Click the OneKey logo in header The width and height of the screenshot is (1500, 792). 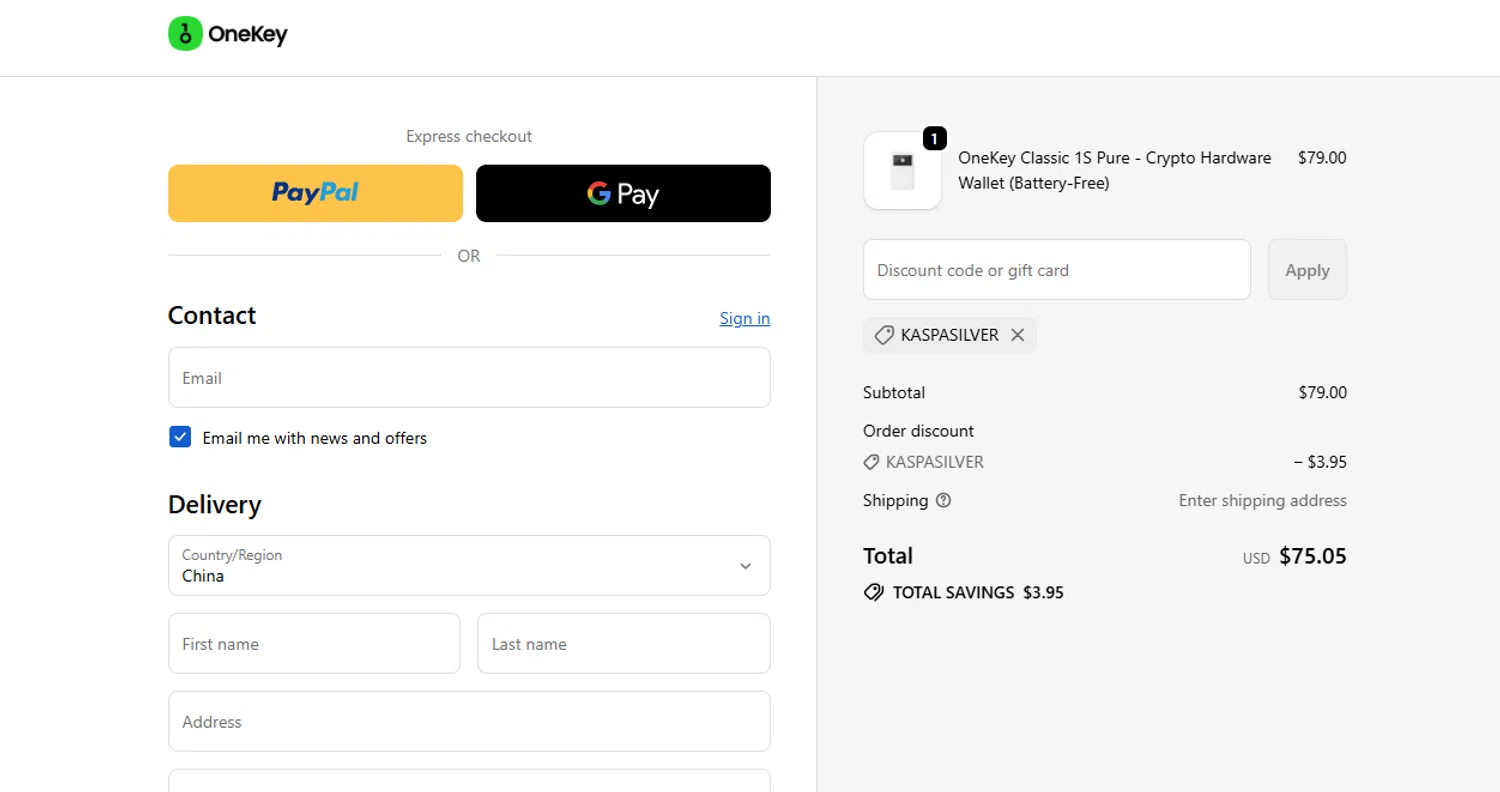click(228, 34)
